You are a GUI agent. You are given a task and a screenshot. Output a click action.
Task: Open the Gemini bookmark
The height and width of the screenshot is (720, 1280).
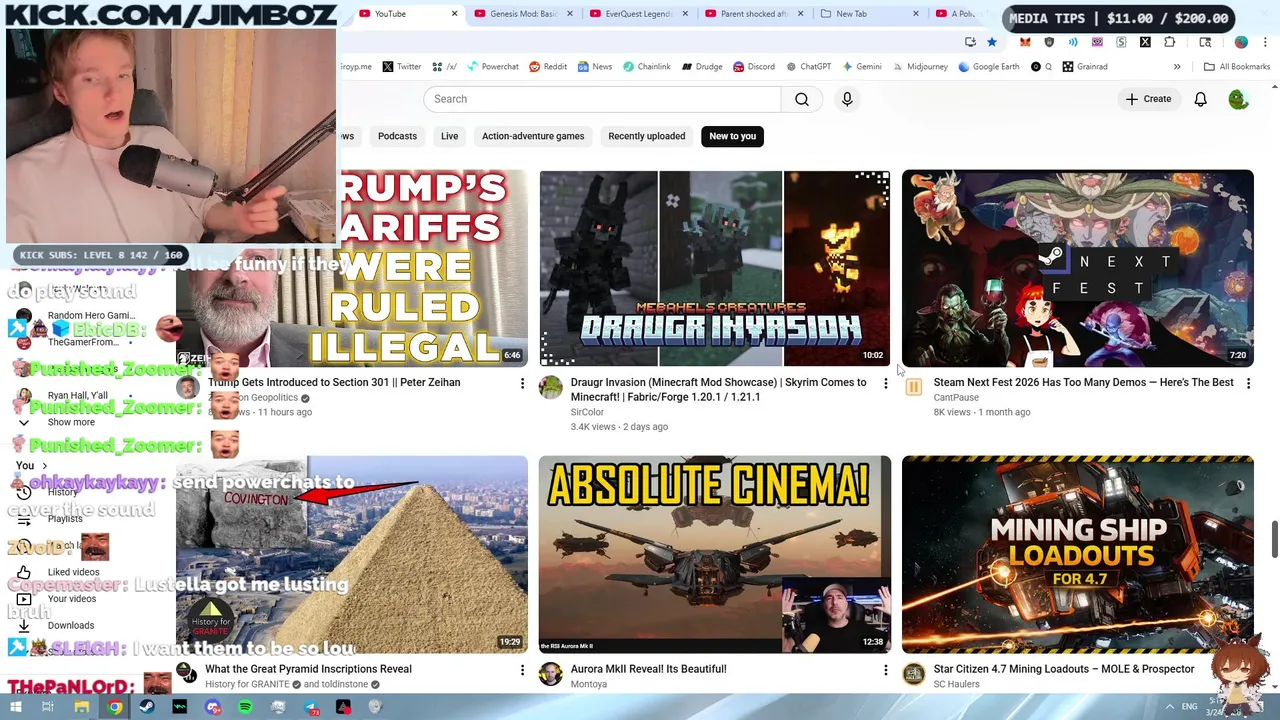point(861,67)
